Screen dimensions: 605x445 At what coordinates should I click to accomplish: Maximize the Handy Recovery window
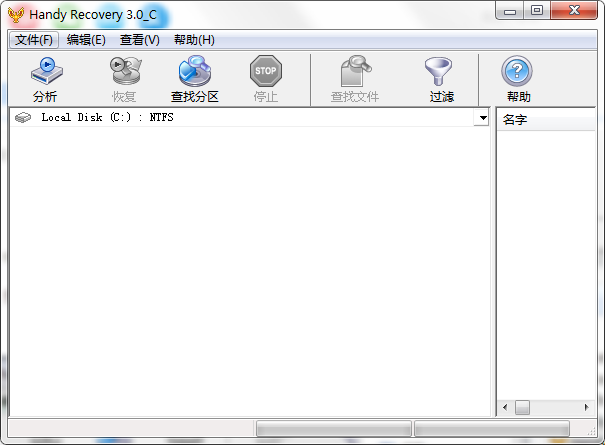click(537, 11)
